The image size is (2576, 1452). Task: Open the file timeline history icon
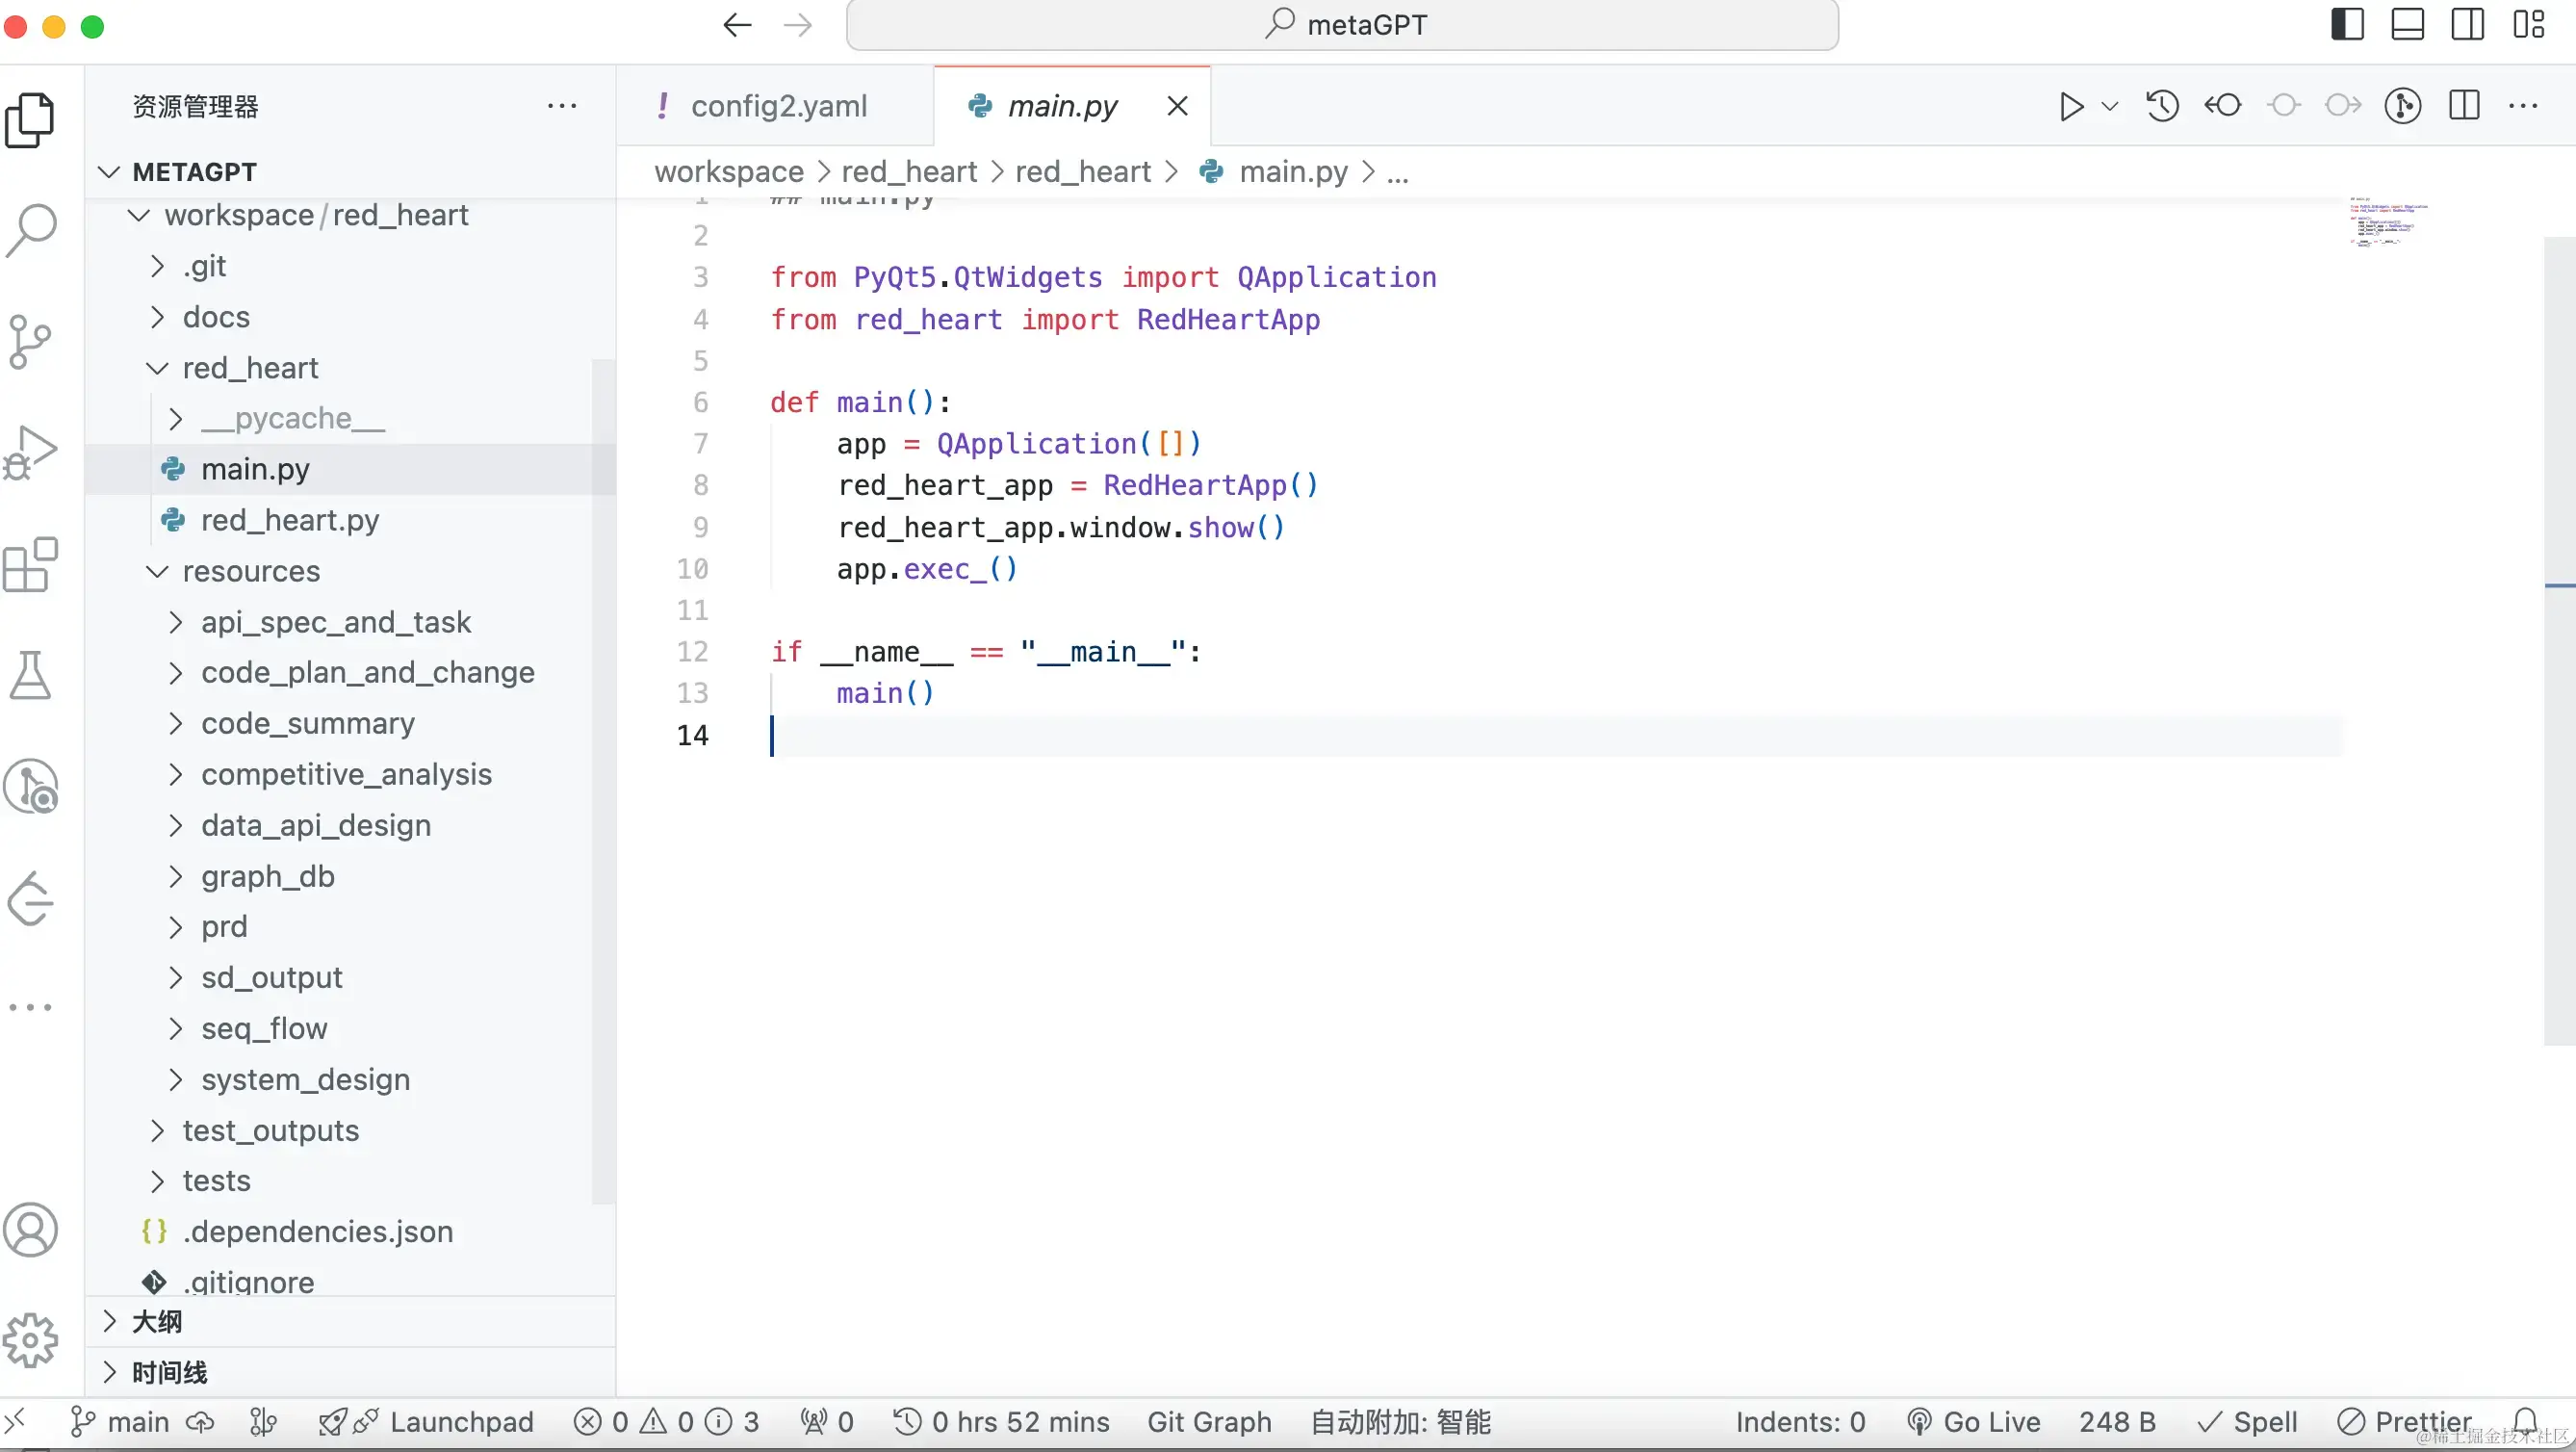pyautogui.click(x=2162, y=106)
